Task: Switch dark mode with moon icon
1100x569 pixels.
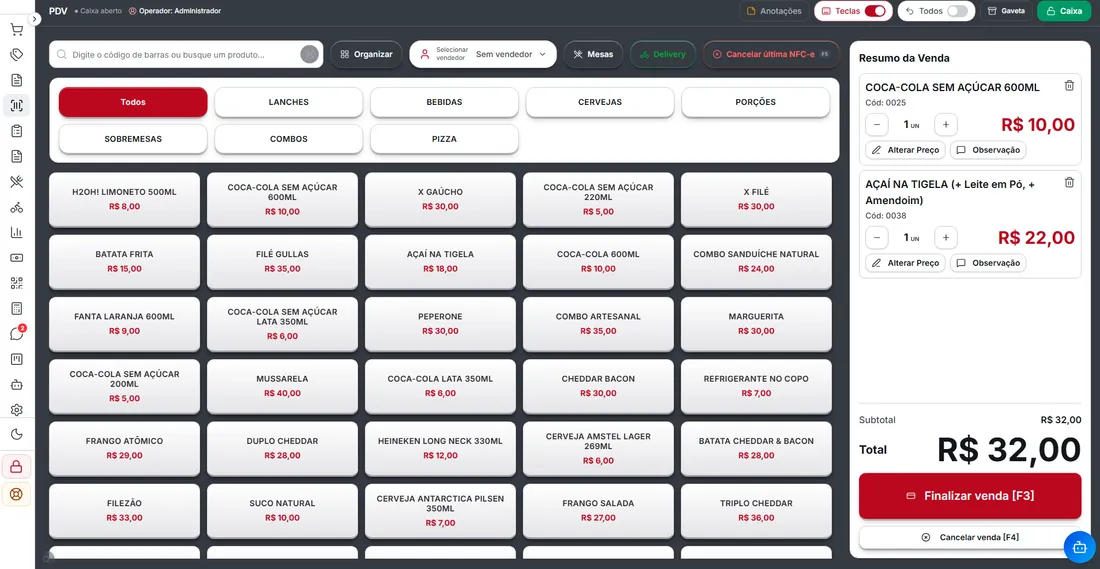Action: click(17, 434)
